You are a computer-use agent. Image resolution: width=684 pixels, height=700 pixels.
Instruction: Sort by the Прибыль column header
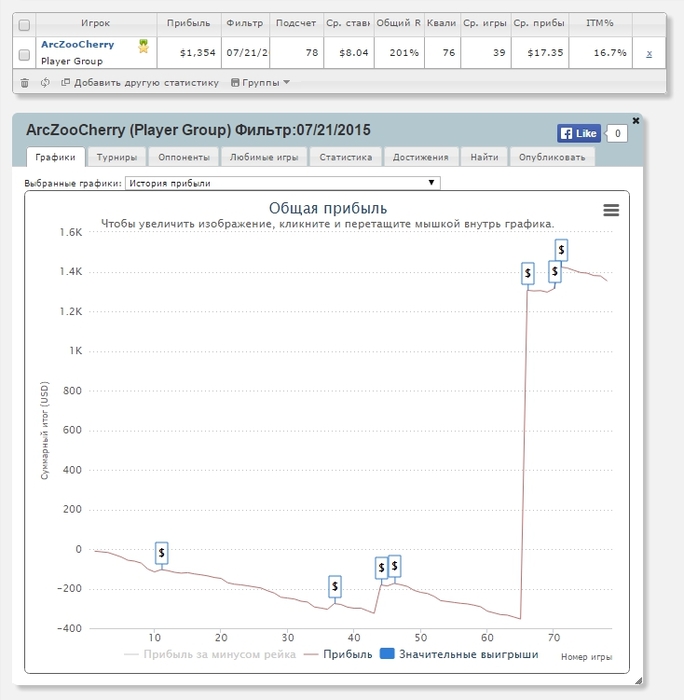coord(188,23)
